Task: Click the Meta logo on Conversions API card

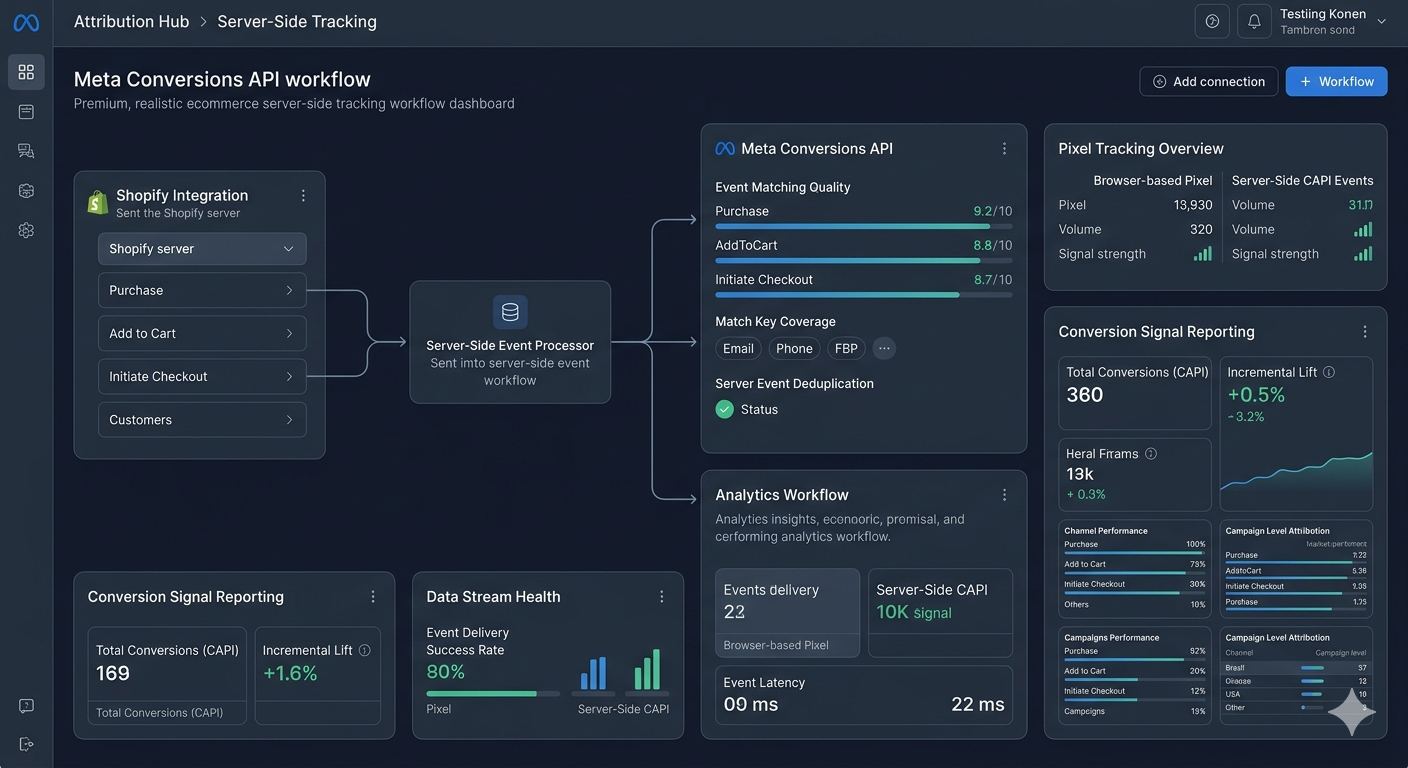Action: [x=725, y=148]
